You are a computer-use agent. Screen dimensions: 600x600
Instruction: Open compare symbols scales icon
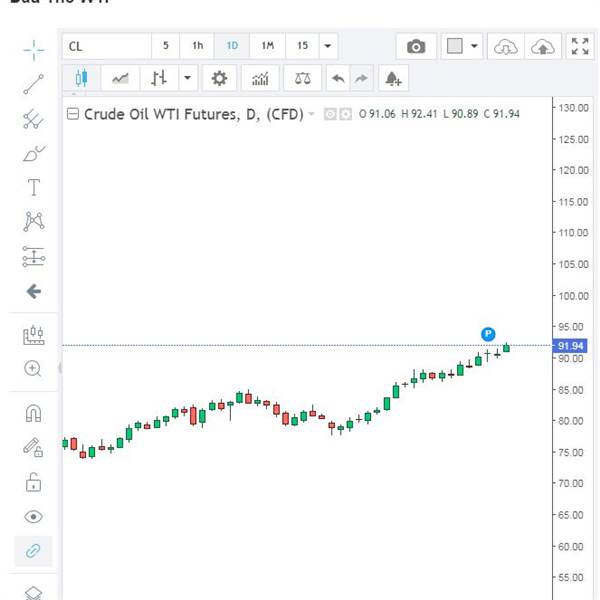coord(302,78)
